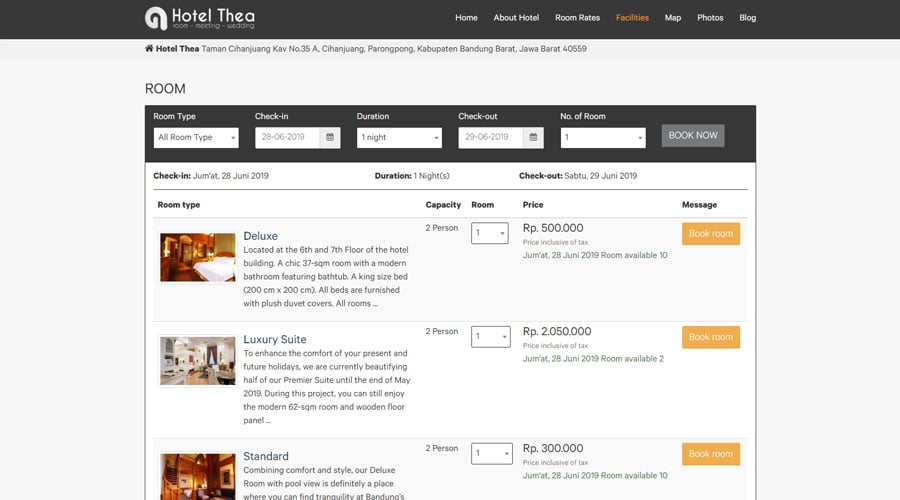Click the Check-in date input field

pos(287,137)
